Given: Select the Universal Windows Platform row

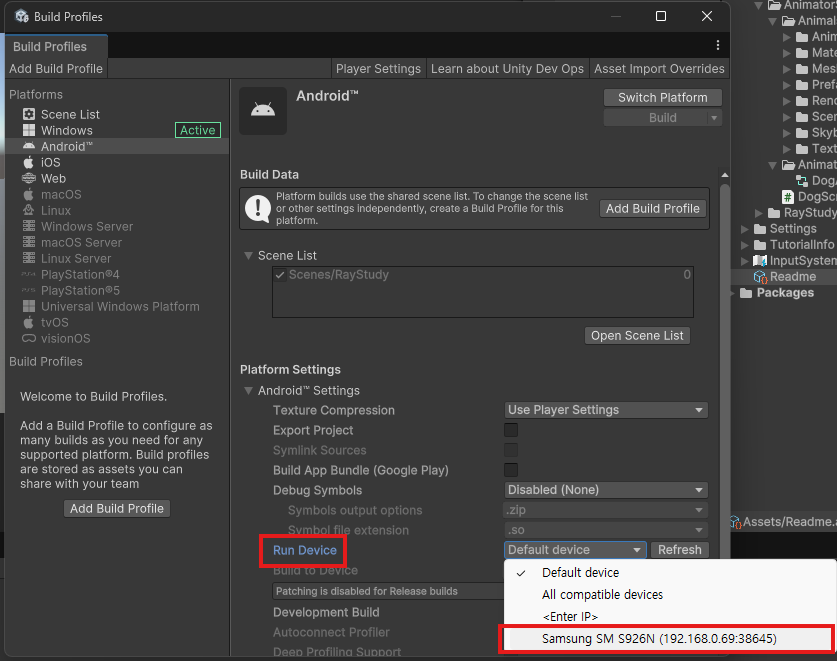Looking at the screenshot, I should point(117,306).
